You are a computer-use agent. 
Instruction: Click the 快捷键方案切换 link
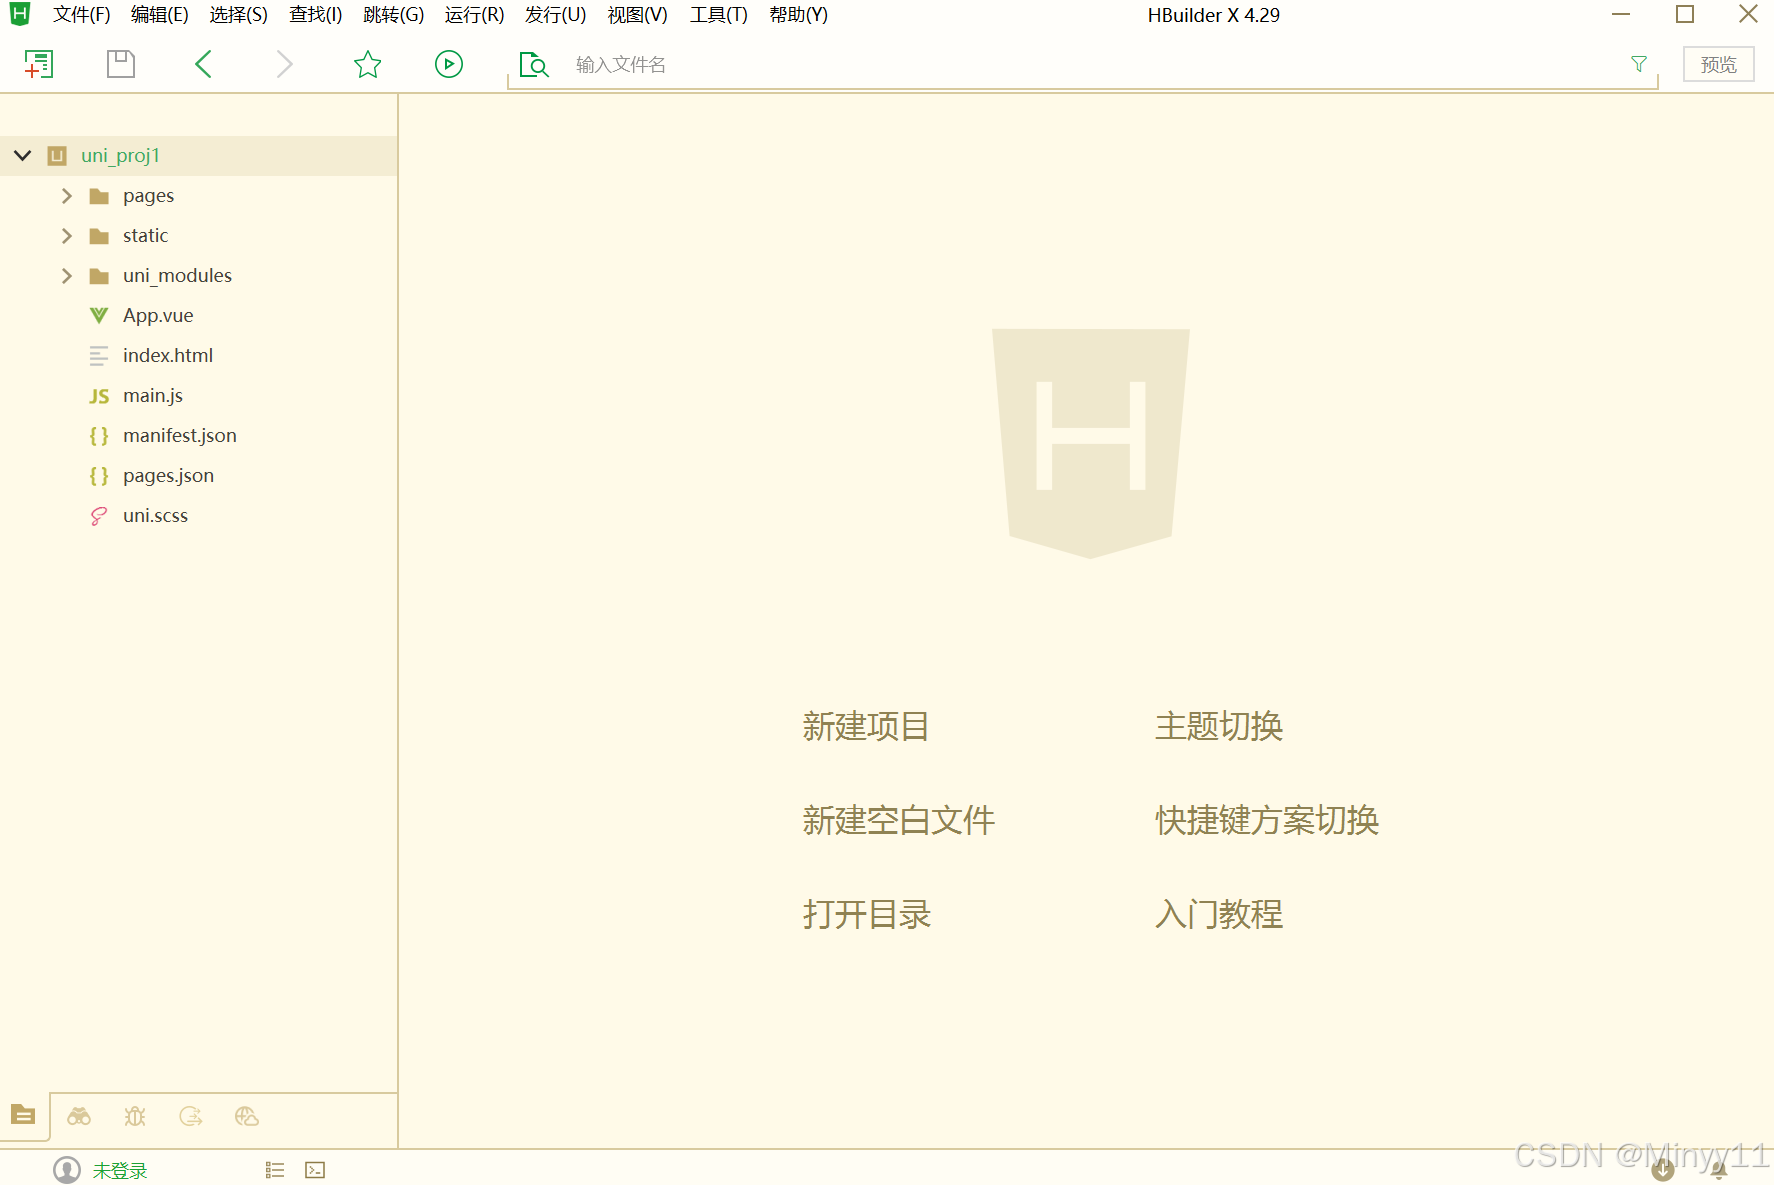(1267, 821)
